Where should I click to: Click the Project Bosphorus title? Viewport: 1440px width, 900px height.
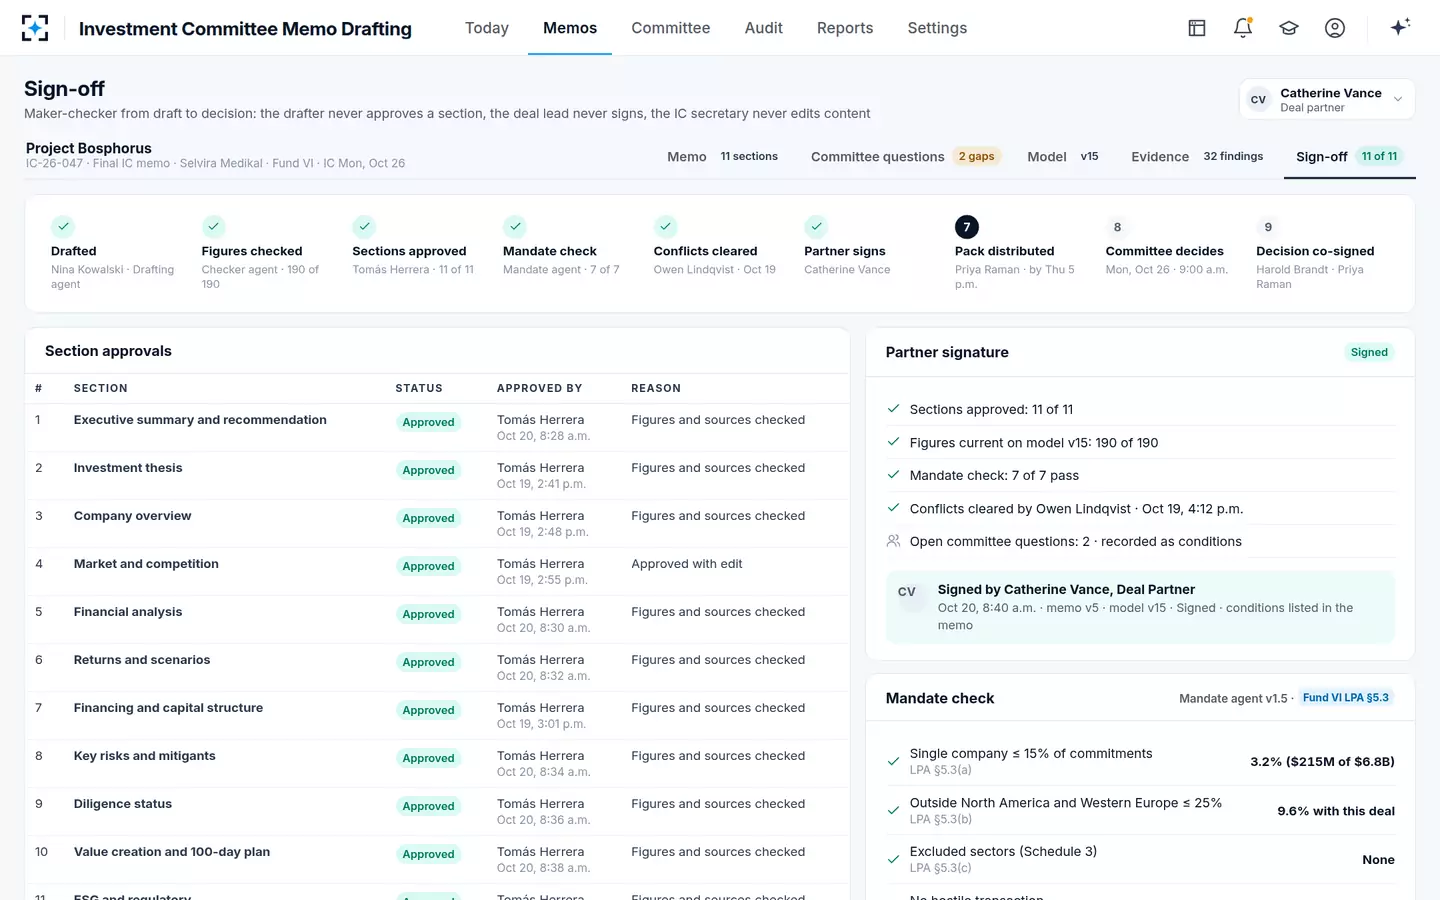click(x=89, y=148)
